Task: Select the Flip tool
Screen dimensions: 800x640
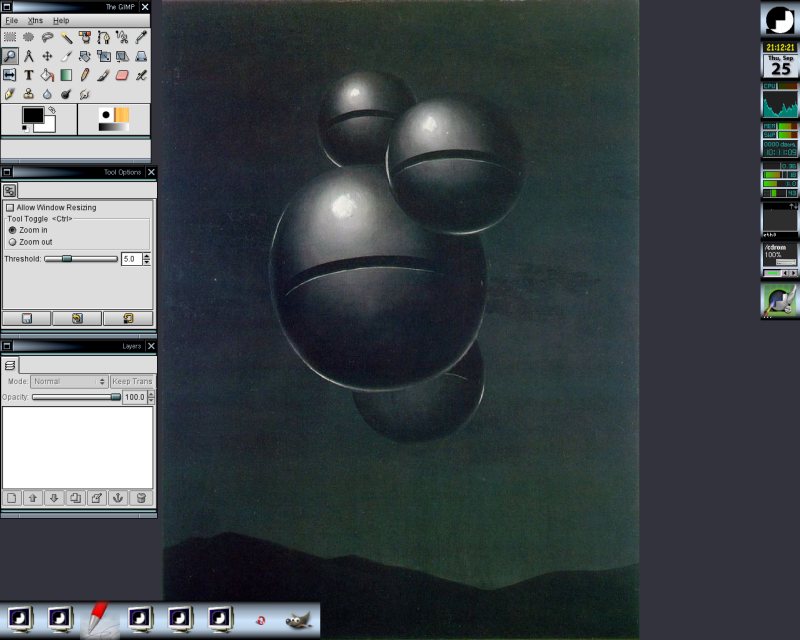Action: pyautogui.click(x=10, y=75)
